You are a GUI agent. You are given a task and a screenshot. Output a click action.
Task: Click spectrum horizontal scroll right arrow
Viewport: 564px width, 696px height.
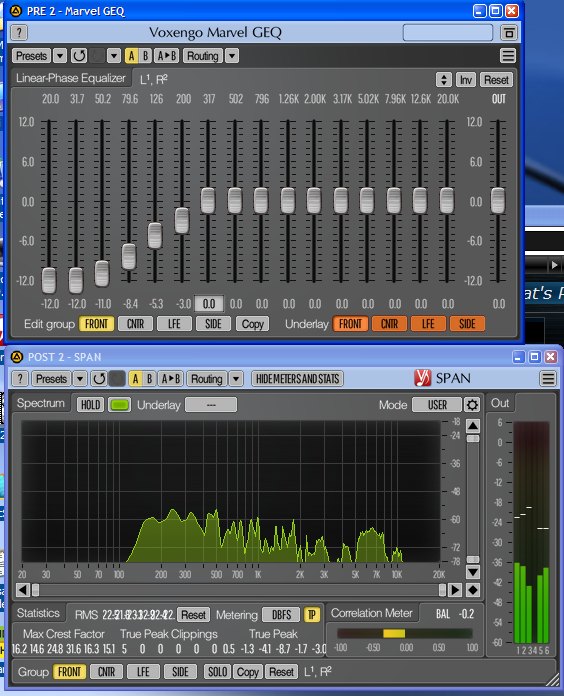[455, 590]
